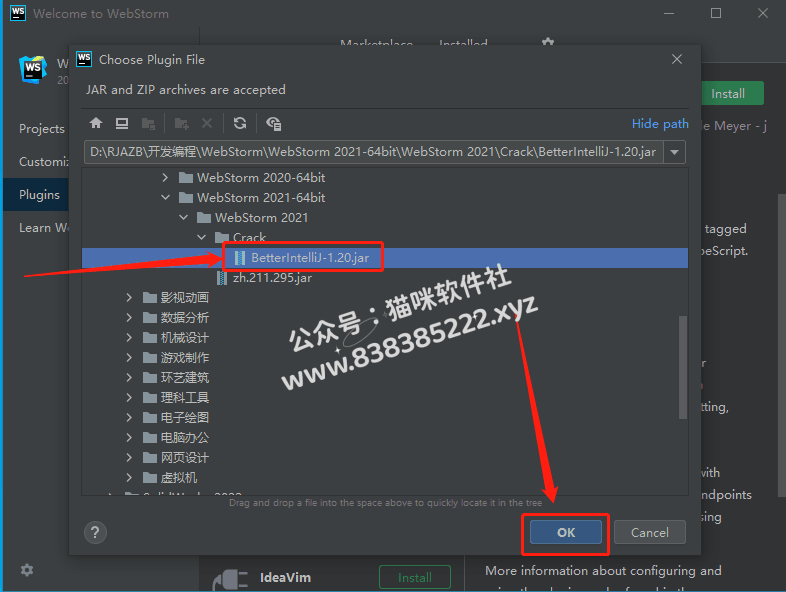786x592 pixels.
Task: Open Projects in Welcome sidebar
Action: click(42, 129)
